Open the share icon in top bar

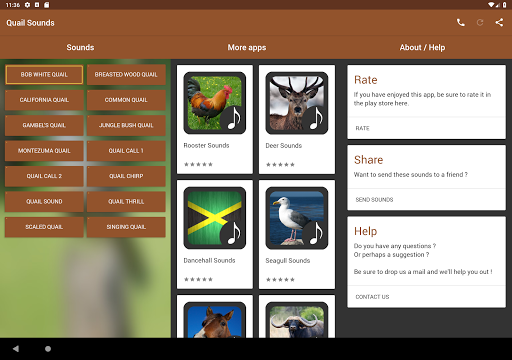(499, 23)
